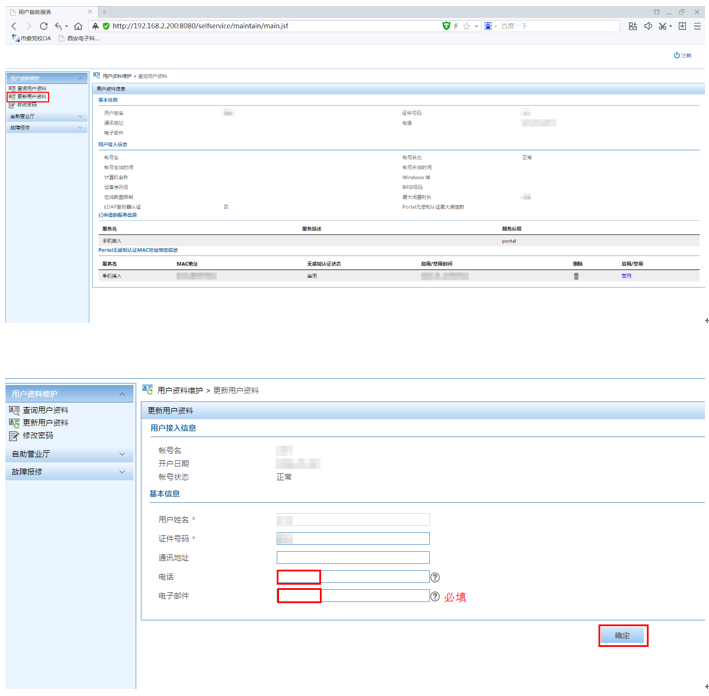Log out using the 注销 link
Viewport: 709px width, 696px height.
click(683, 56)
